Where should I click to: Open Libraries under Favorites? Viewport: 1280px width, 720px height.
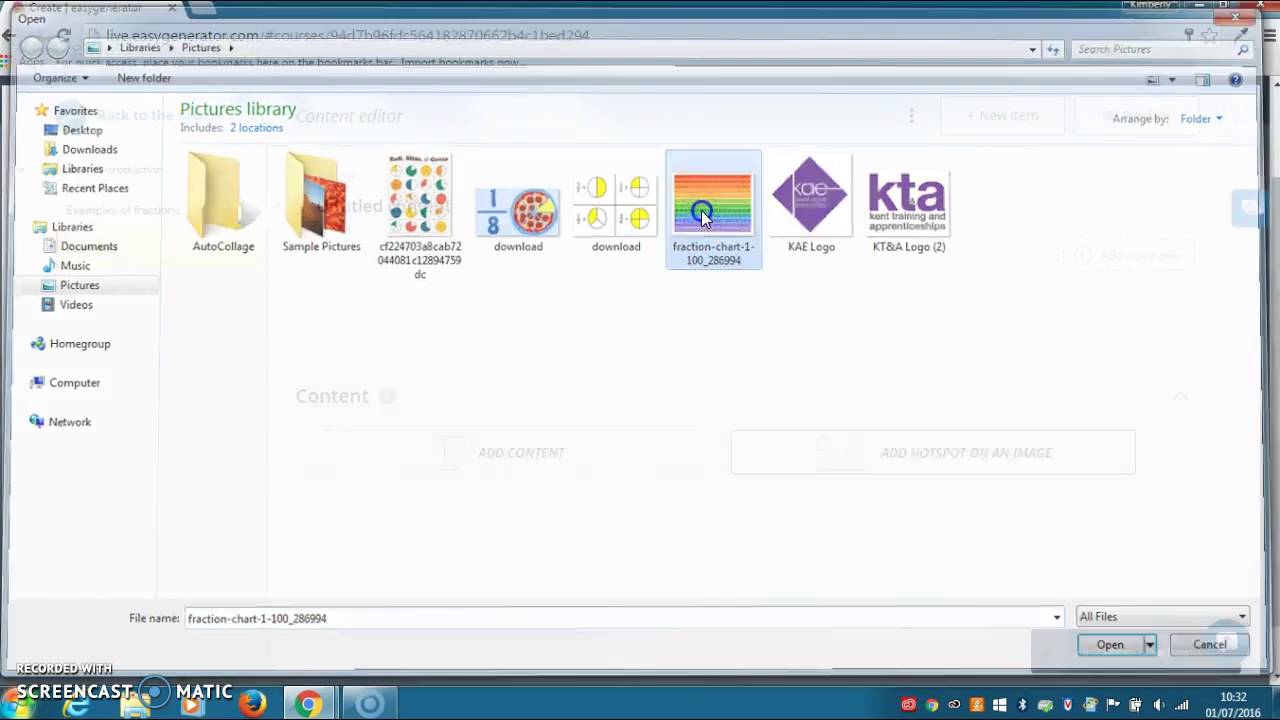(x=82, y=169)
